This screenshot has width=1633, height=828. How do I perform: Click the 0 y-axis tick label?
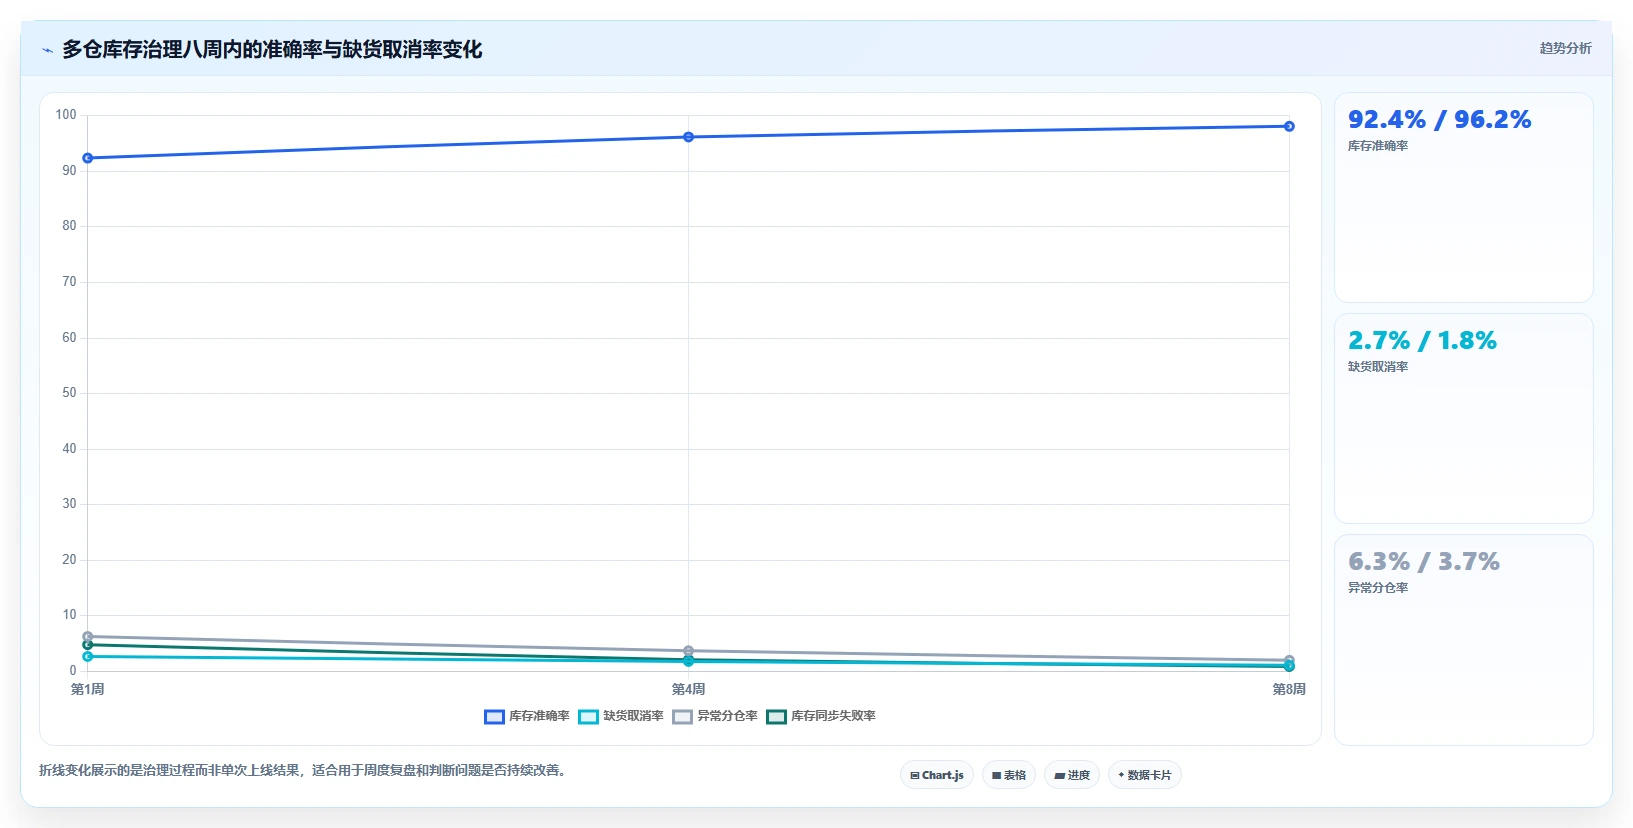pyautogui.click(x=73, y=671)
